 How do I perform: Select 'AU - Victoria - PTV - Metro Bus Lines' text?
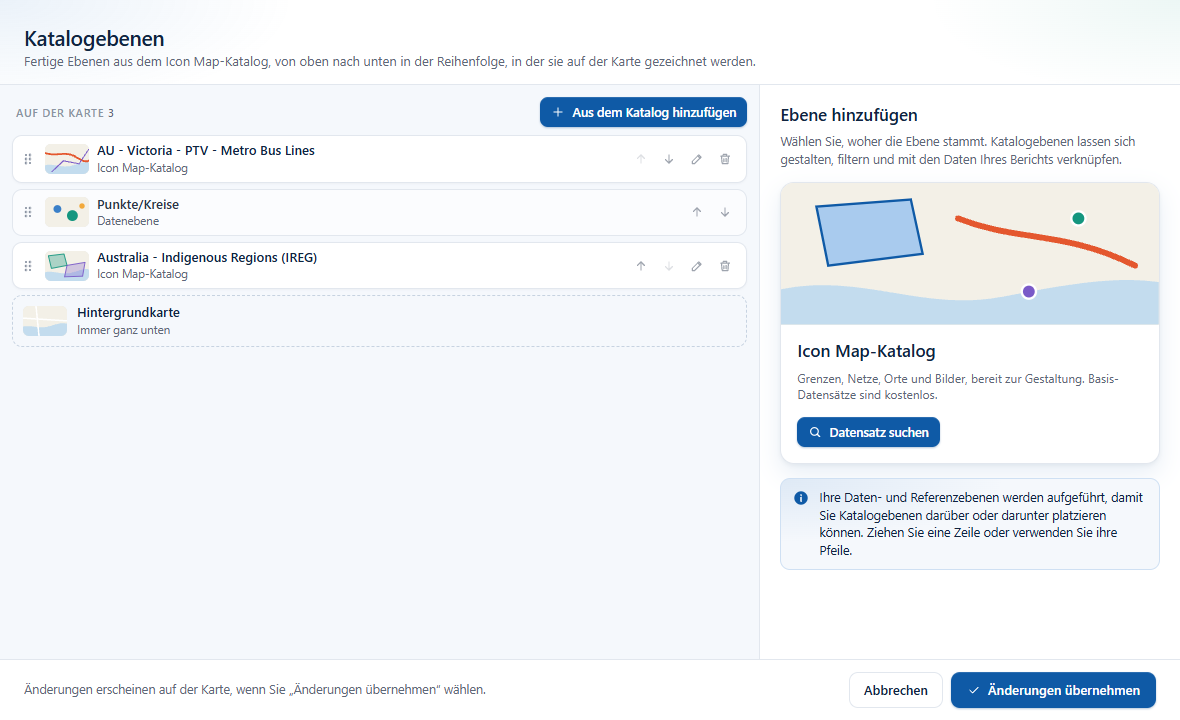coord(205,150)
